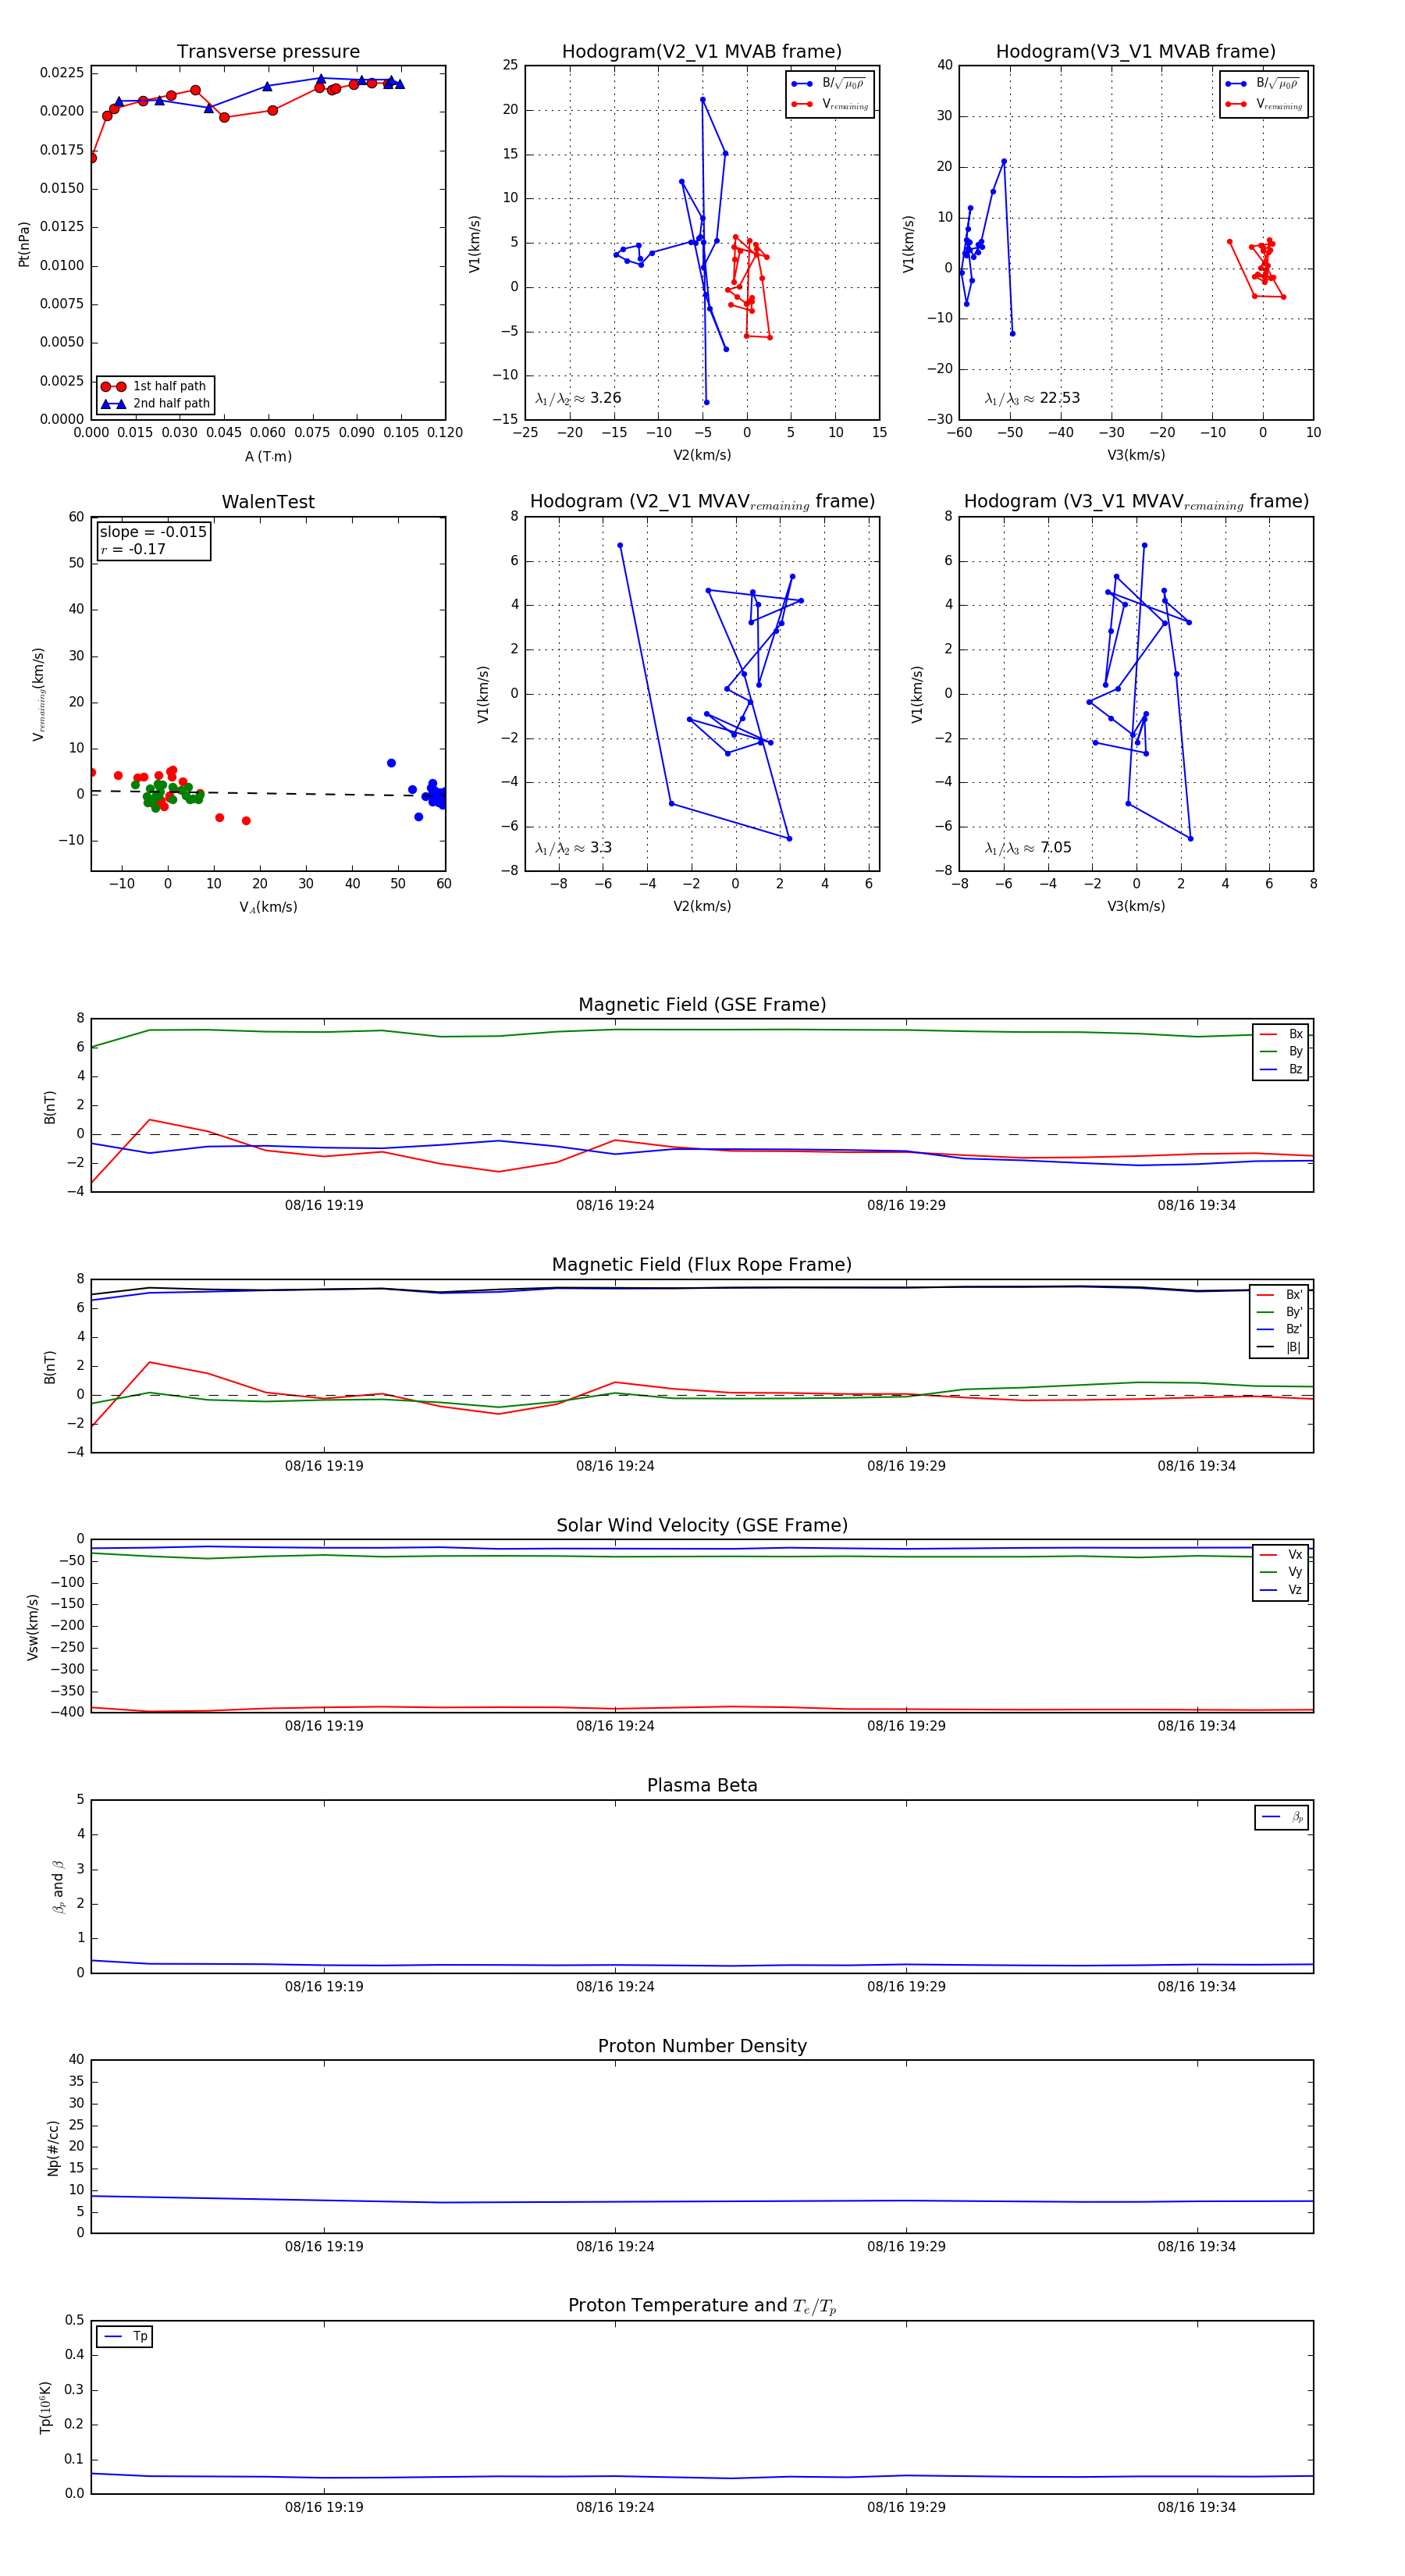Click 'Solar Wind Velocity (GSE Frame)' title
1405x2576 pixels.
(702, 1525)
